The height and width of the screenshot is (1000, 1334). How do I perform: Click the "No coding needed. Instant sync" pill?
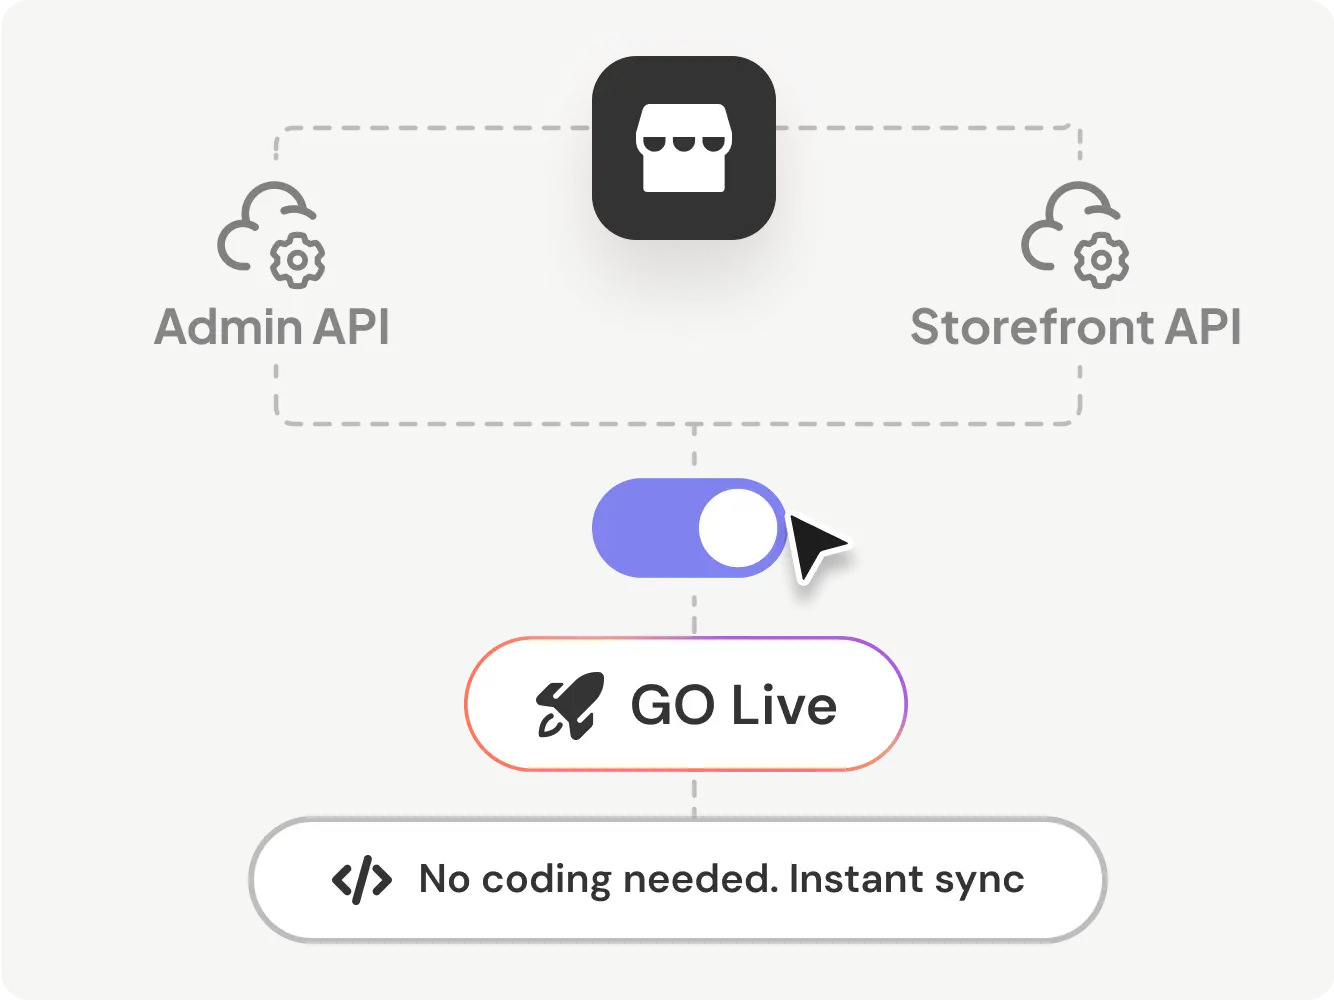(x=678, y=880)
